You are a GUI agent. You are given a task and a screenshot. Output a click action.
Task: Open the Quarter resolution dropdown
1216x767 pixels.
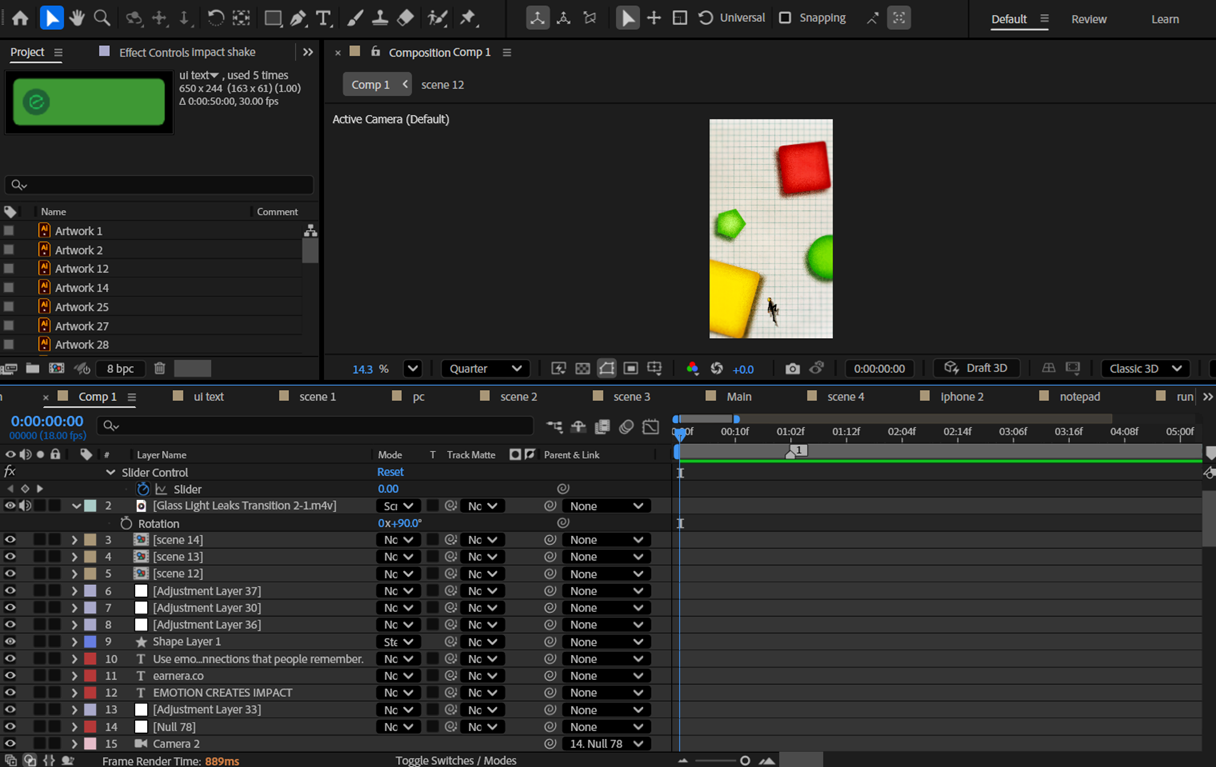(485, 369)
